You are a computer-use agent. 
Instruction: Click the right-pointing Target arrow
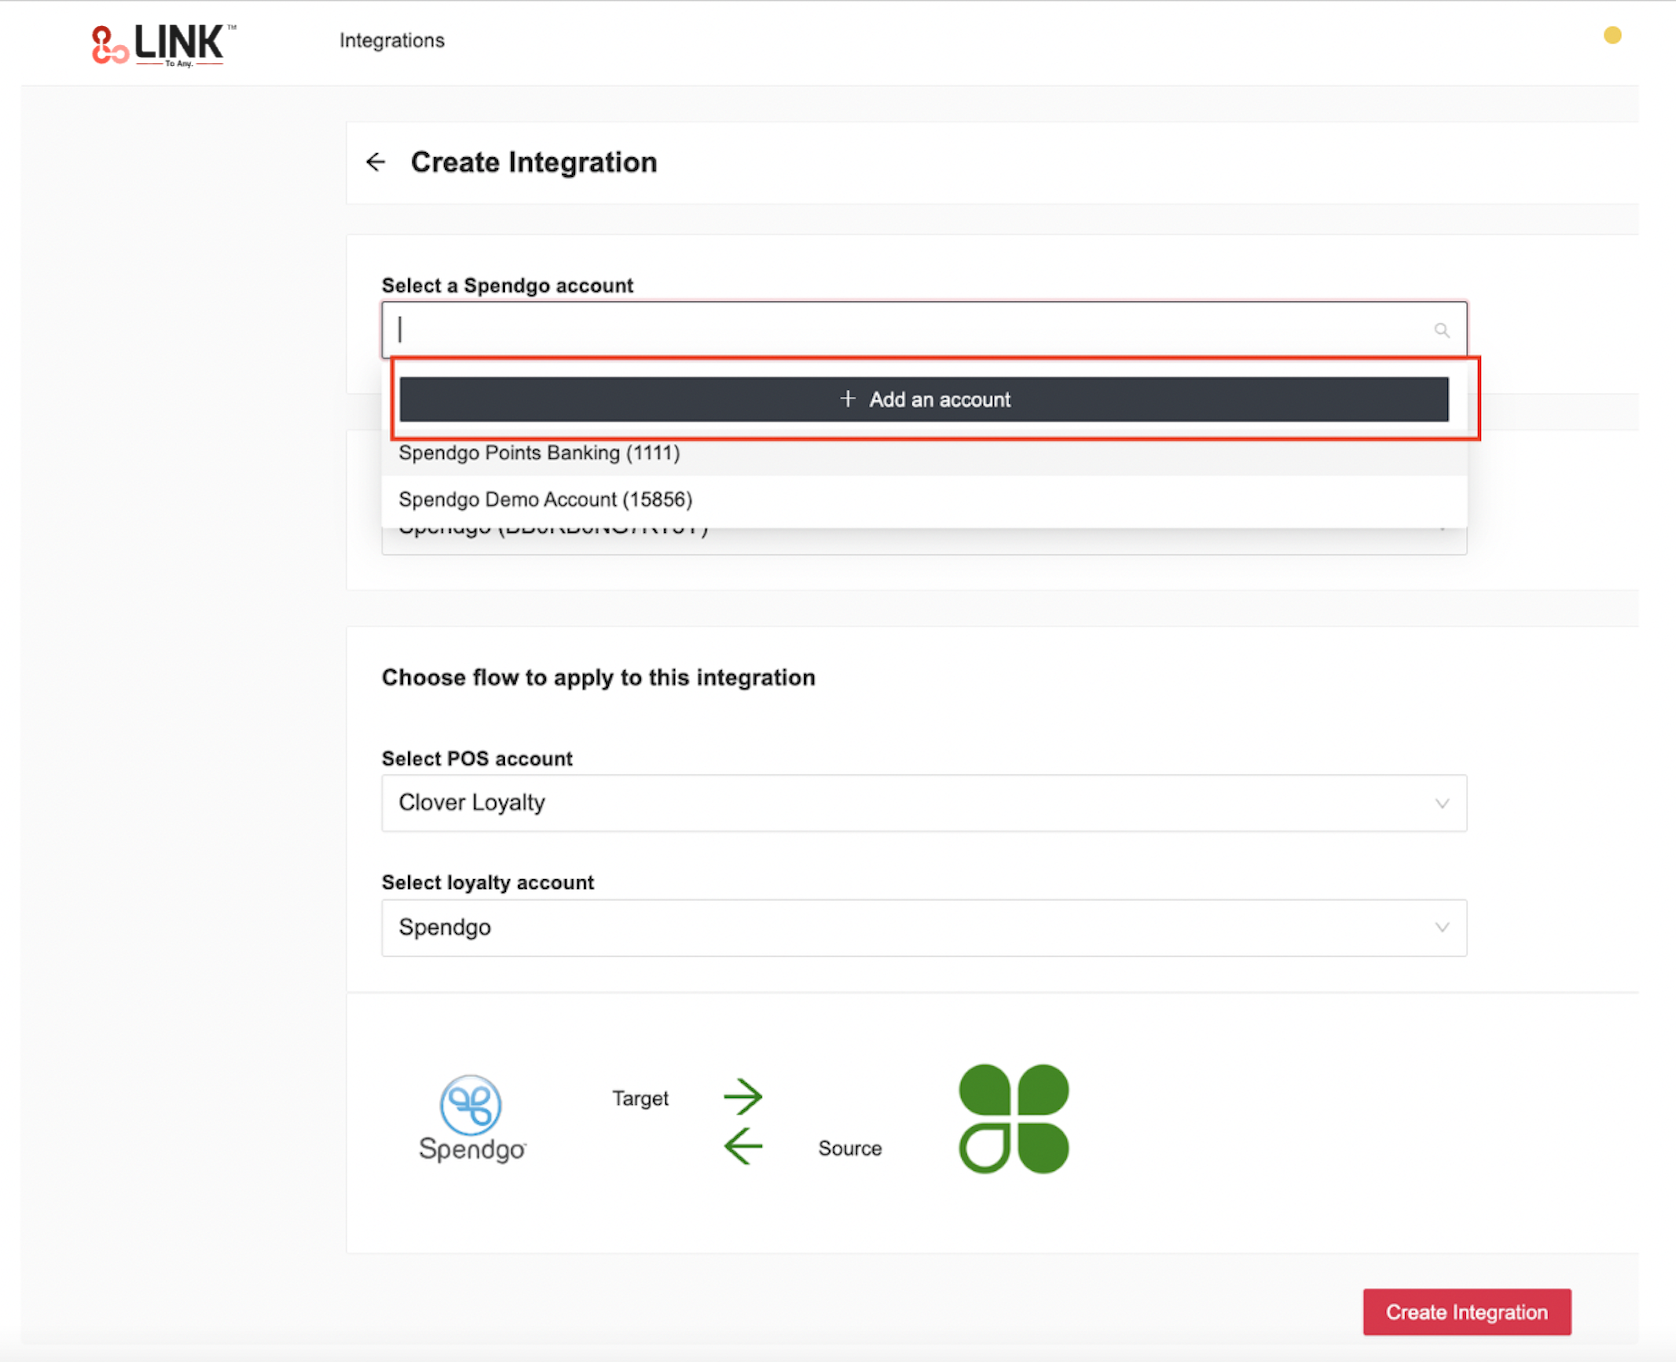[743, 1096]
